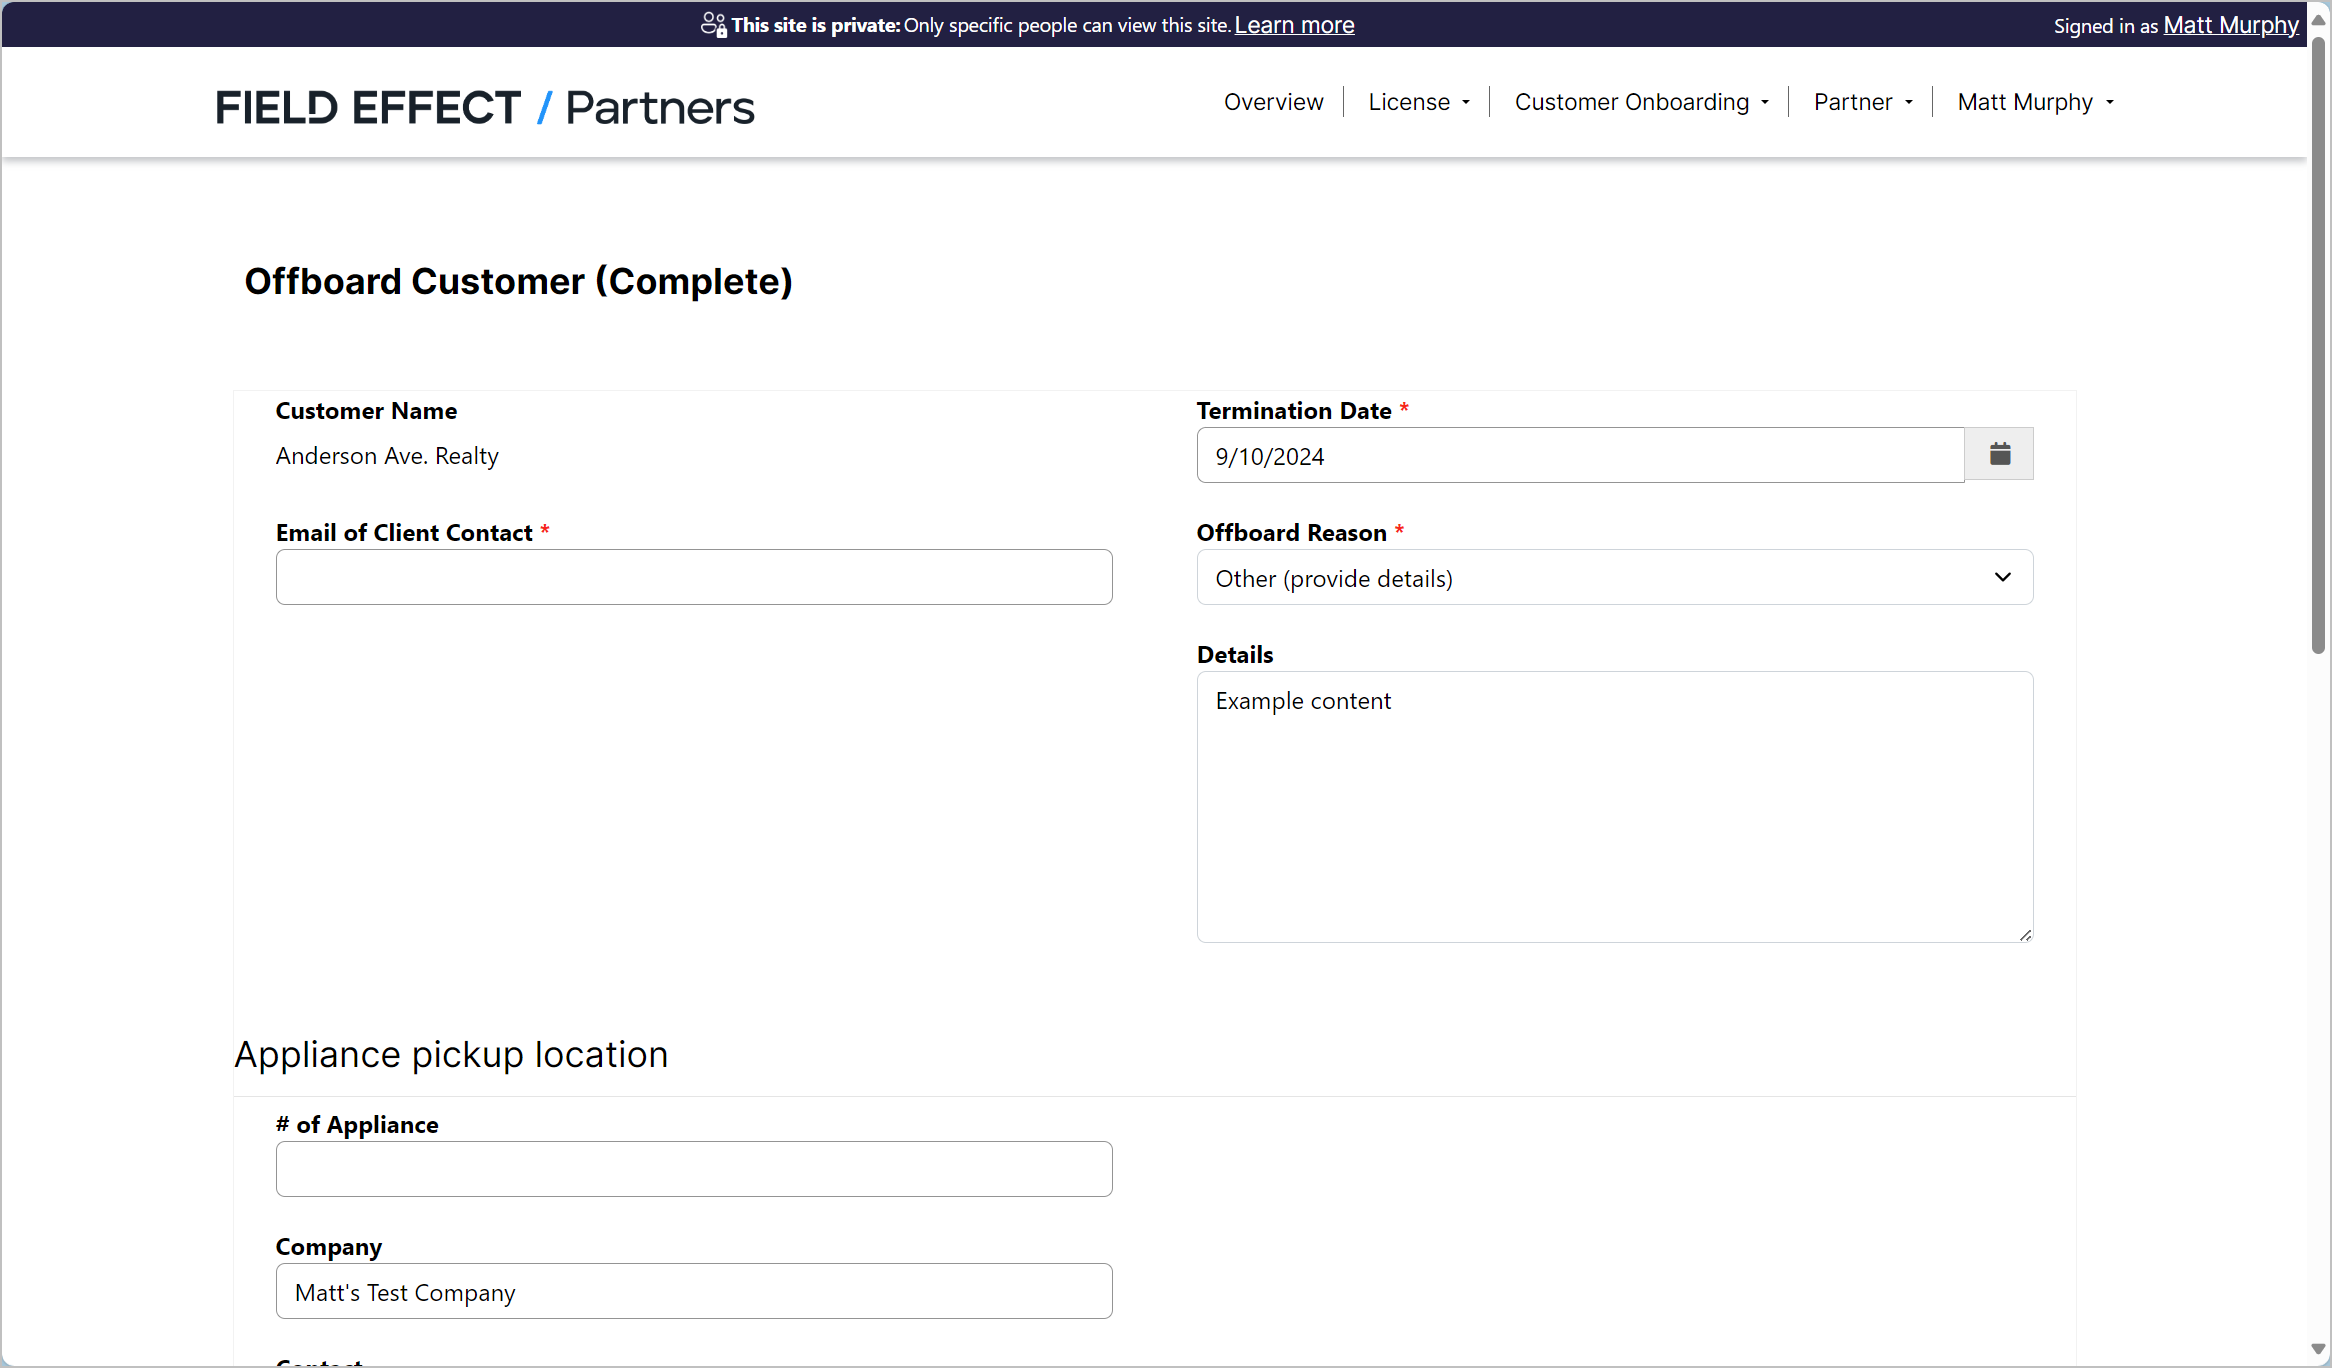This screenshot has width=2332, height=1368.
Task: Open the Termination Date calendar picker
Action: pyautogui.click(x=1999, y=455)
